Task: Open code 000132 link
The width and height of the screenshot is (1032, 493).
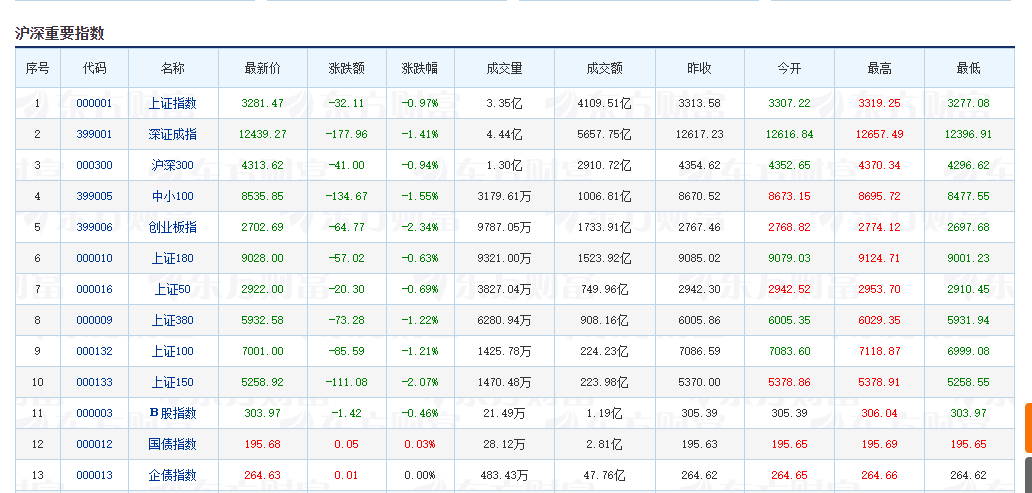Action: pos(94,351)
